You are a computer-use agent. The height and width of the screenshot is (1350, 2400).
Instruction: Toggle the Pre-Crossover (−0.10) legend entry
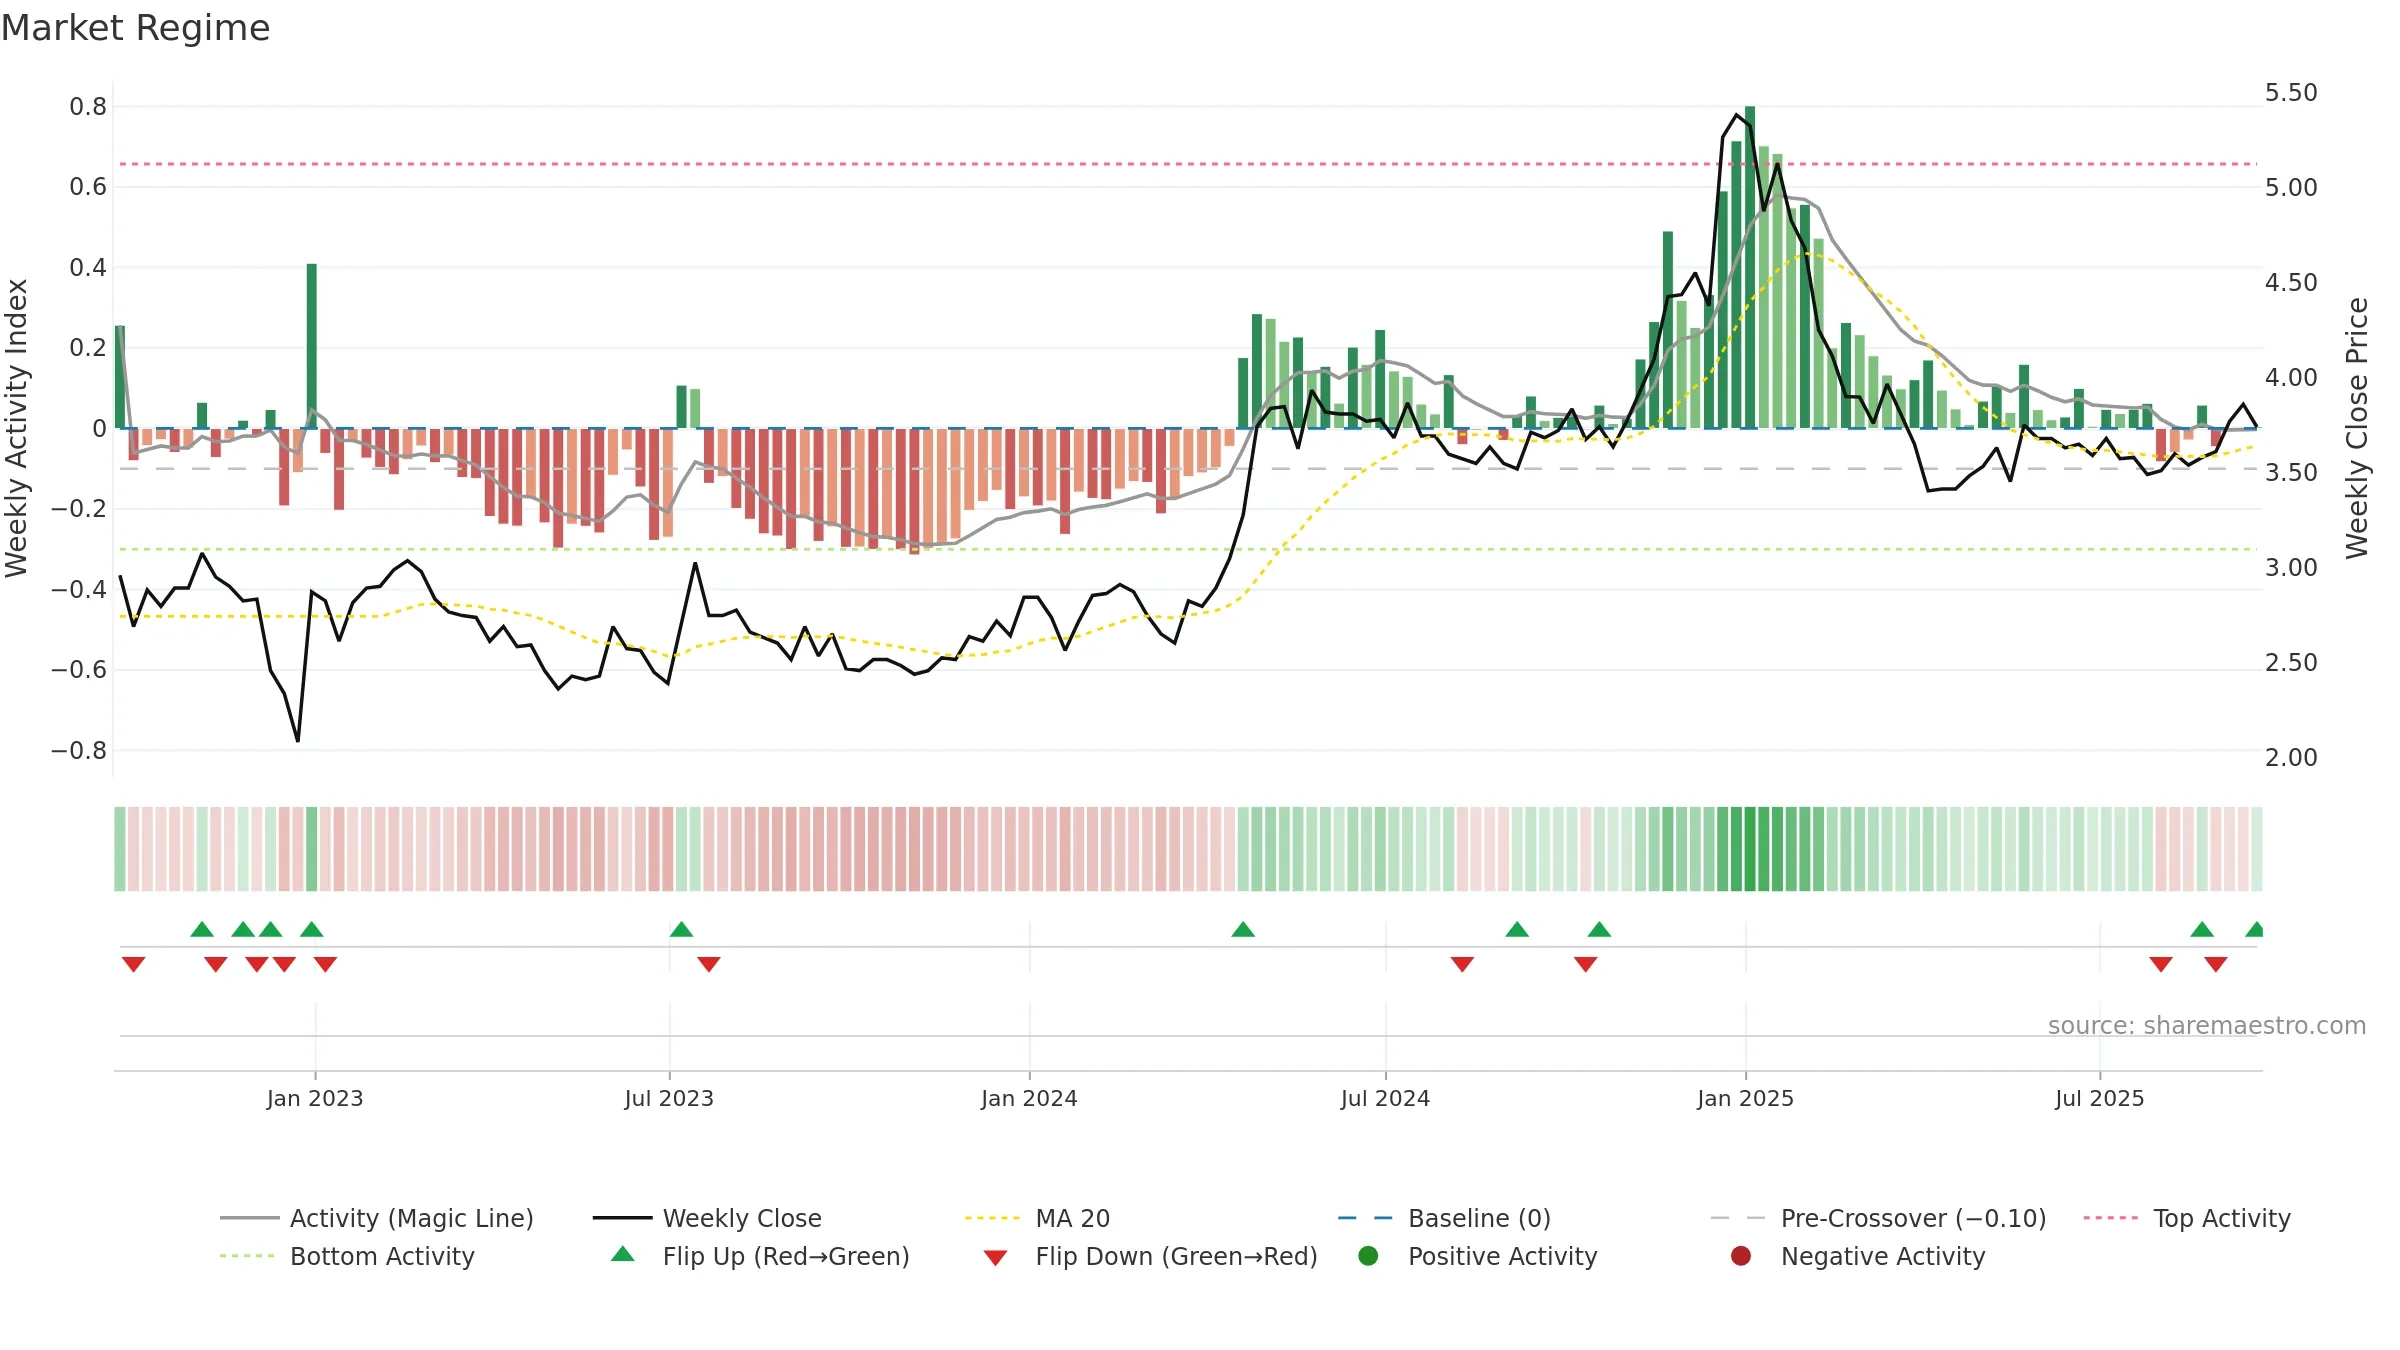point(1879,1218)
